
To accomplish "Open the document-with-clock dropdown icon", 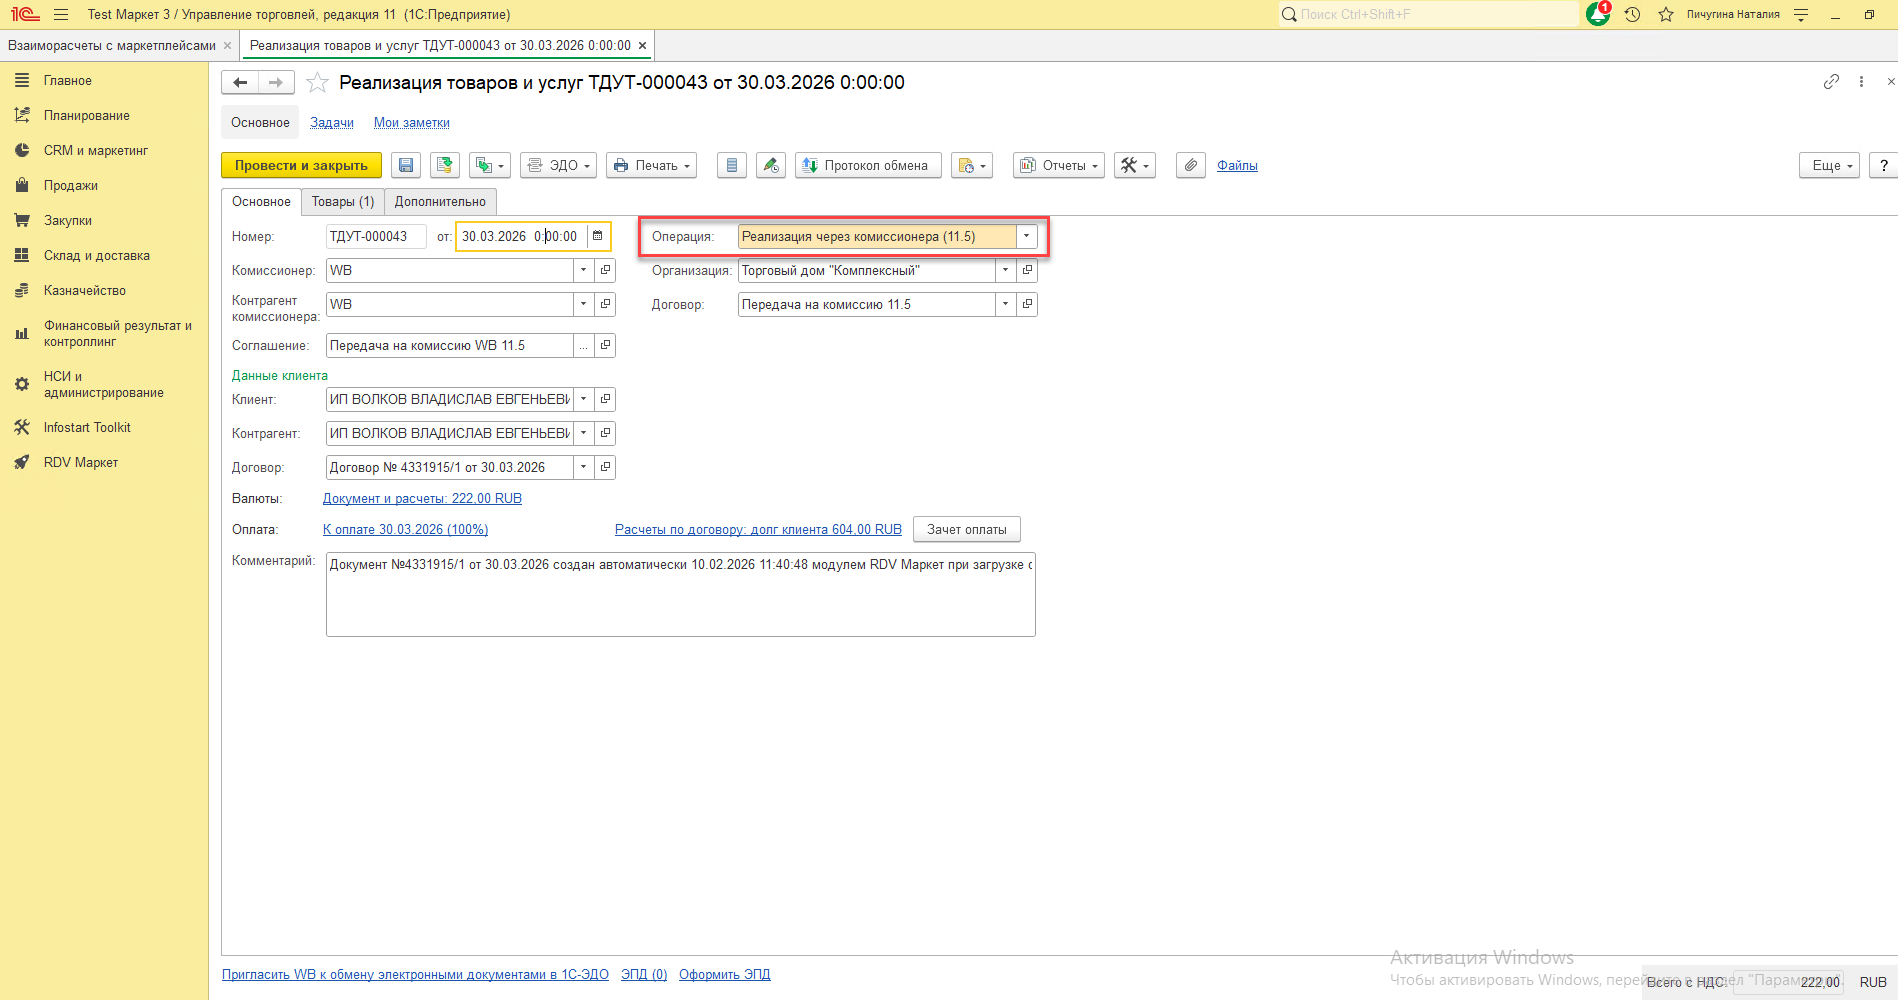I will [x=972, y=166].
